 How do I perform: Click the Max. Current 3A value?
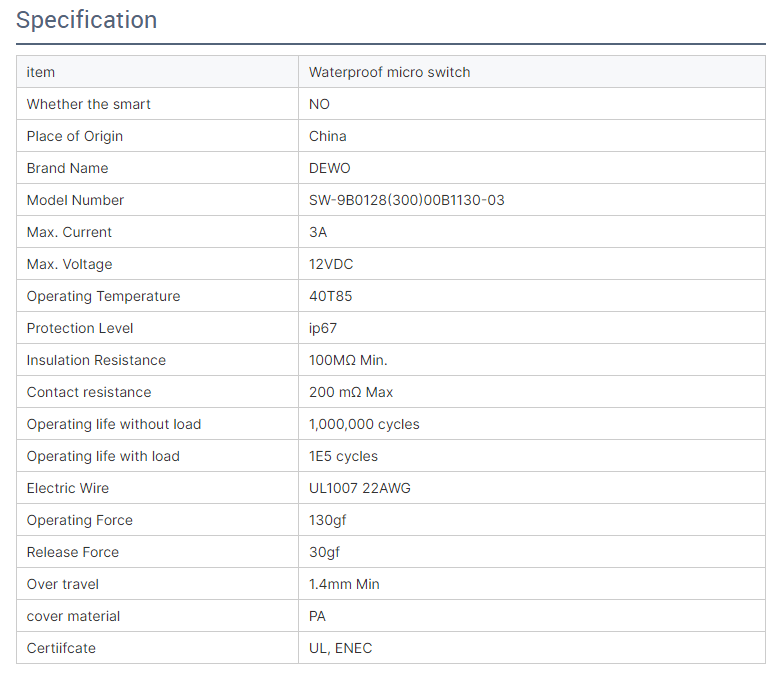coord(318,232)
